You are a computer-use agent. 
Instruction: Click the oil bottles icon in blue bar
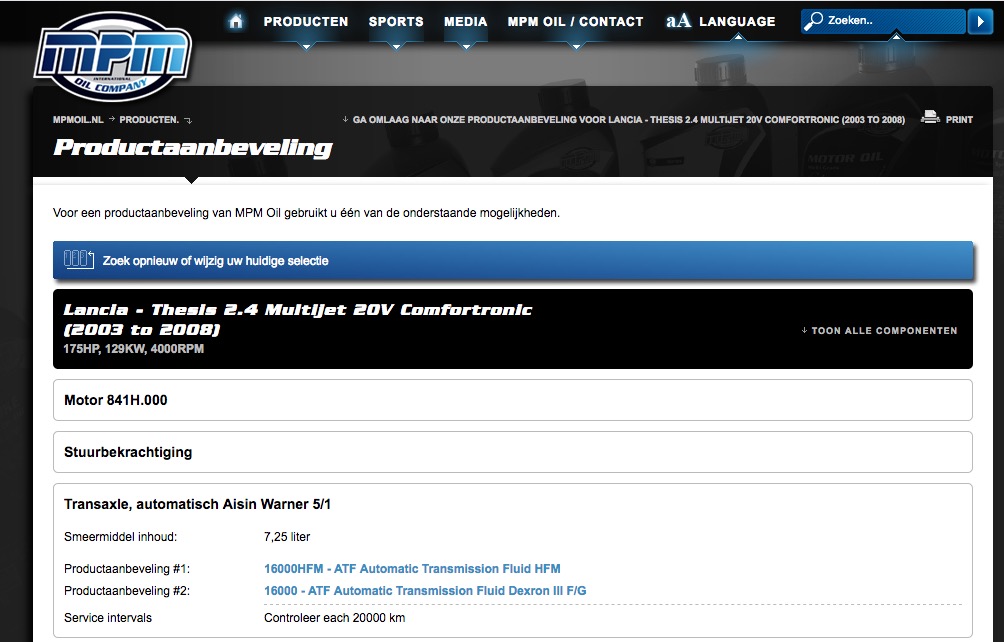[x=79, y=259]
